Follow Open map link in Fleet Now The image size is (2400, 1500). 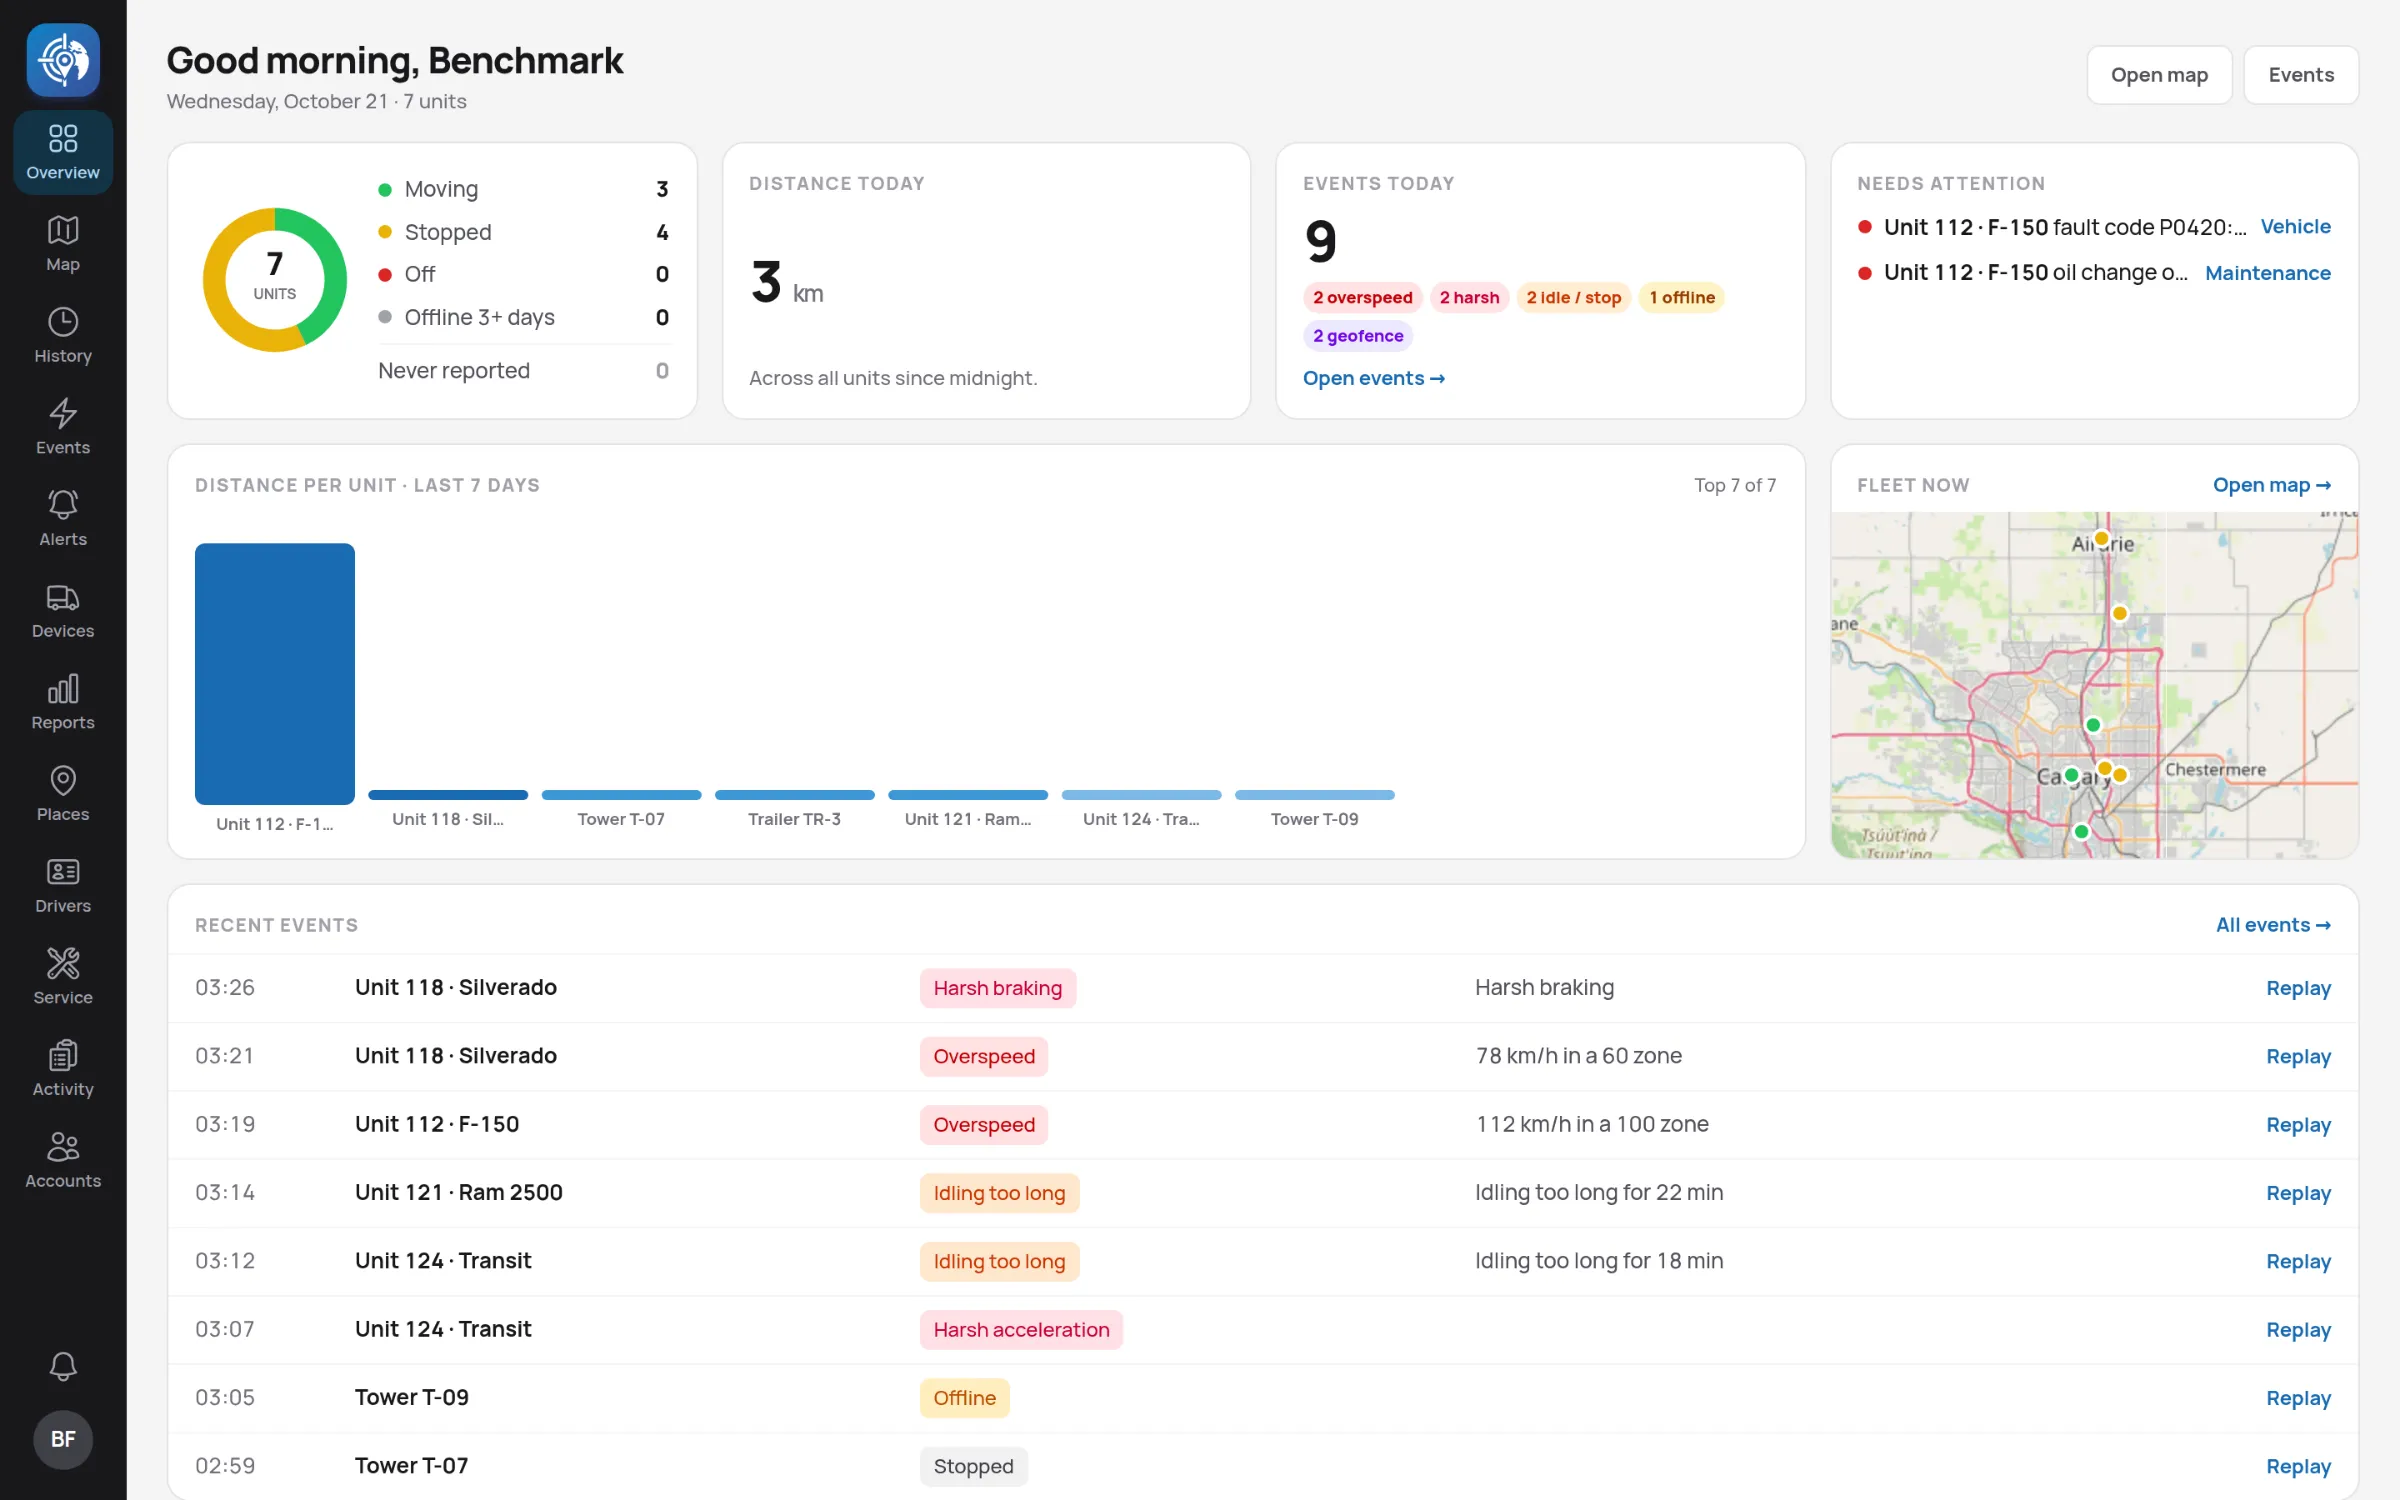2272,485
